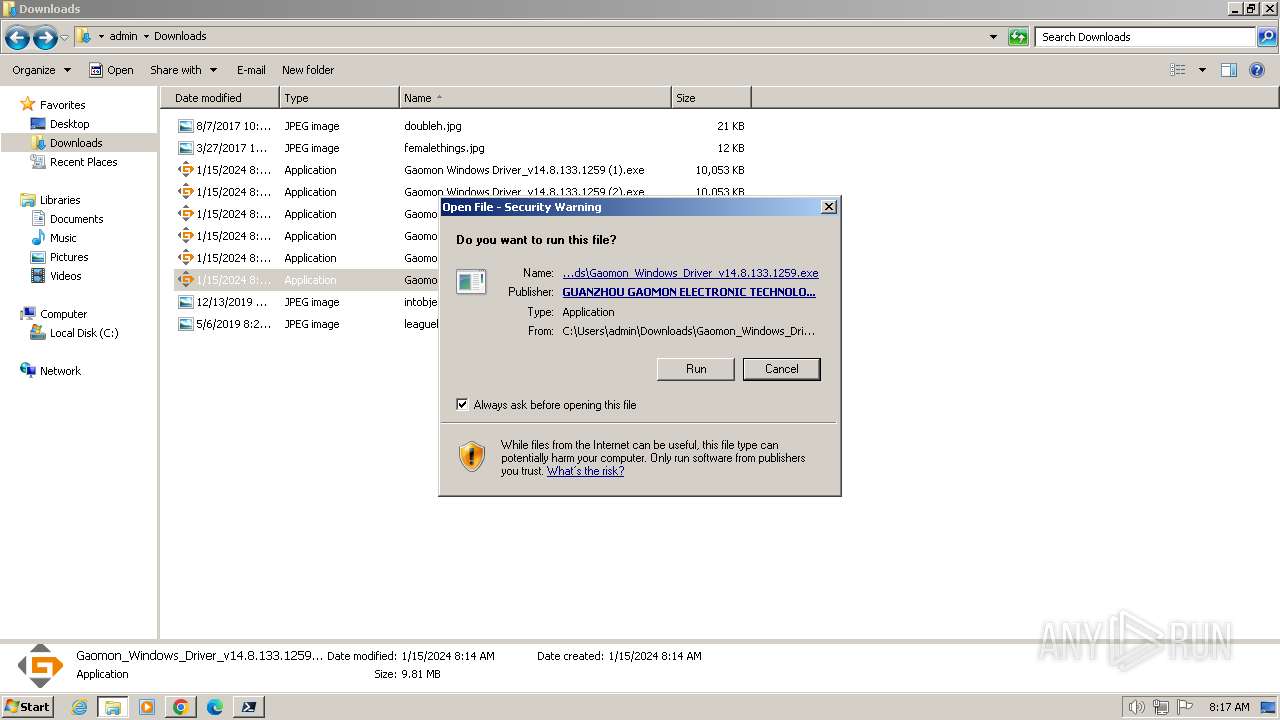
Task: Click the Open toolbar command
Action: (111, 70)
